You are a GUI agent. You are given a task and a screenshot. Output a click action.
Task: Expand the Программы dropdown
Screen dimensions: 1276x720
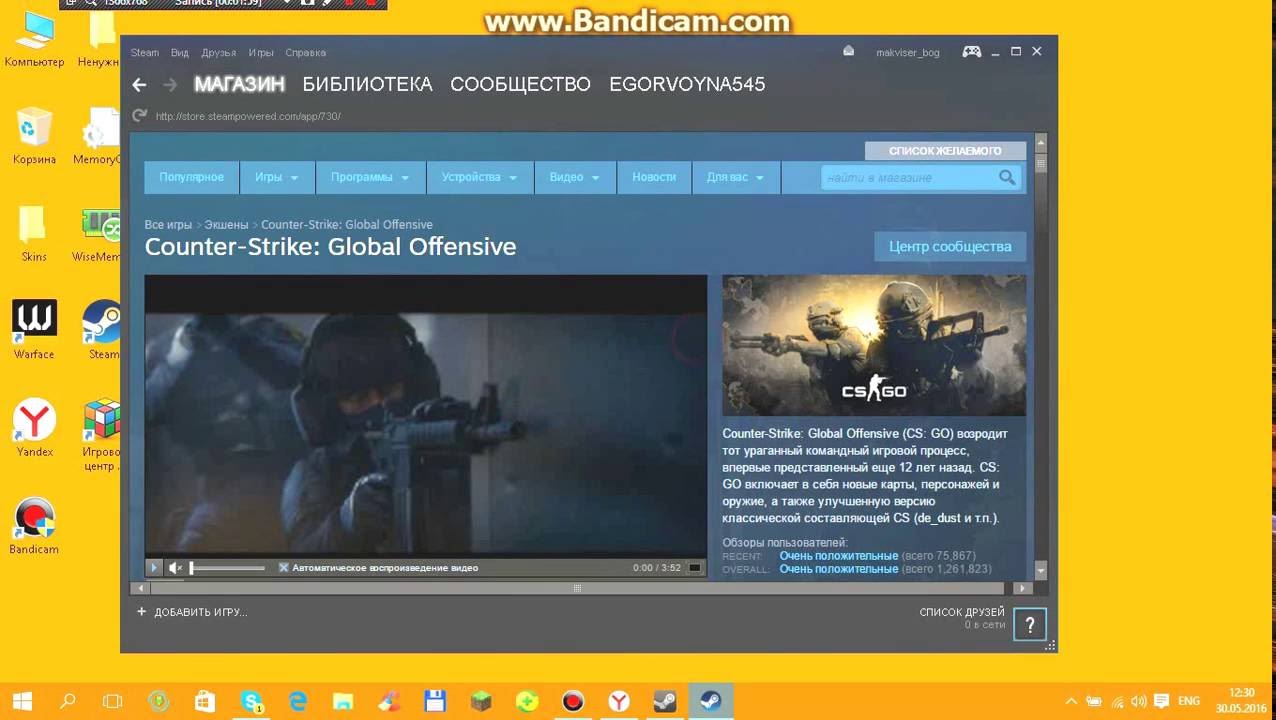[370, 177]
